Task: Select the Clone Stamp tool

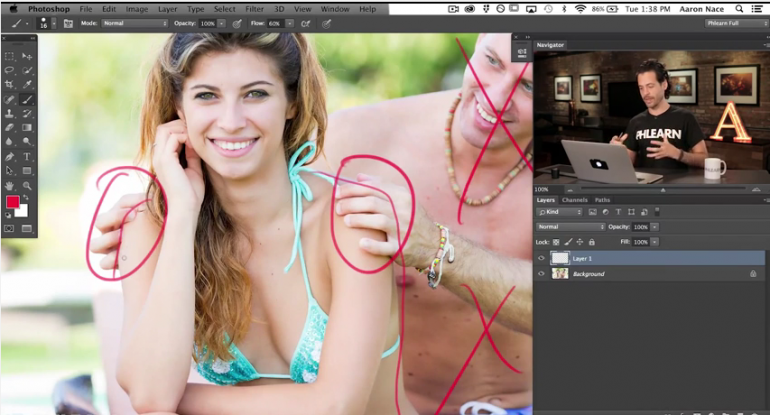Action: click(x=10, y=114)
